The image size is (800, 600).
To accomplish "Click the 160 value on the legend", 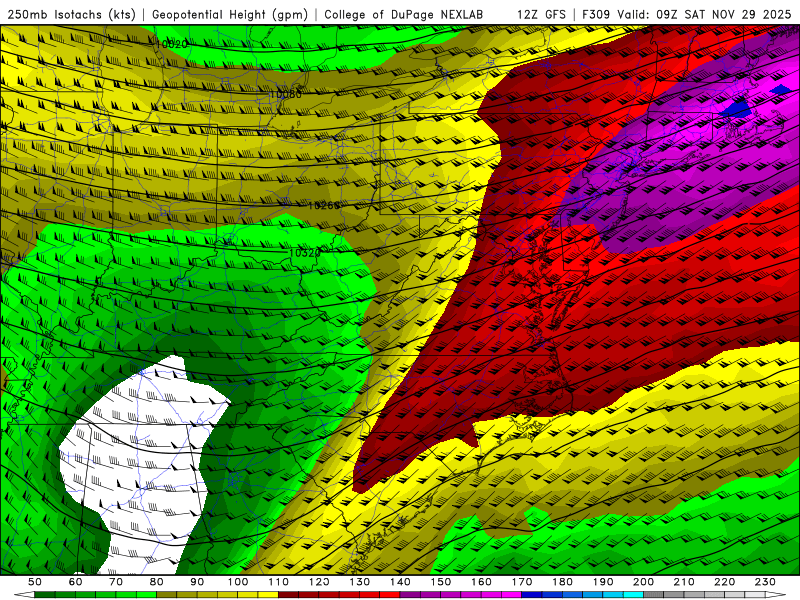I will point(481,582).
